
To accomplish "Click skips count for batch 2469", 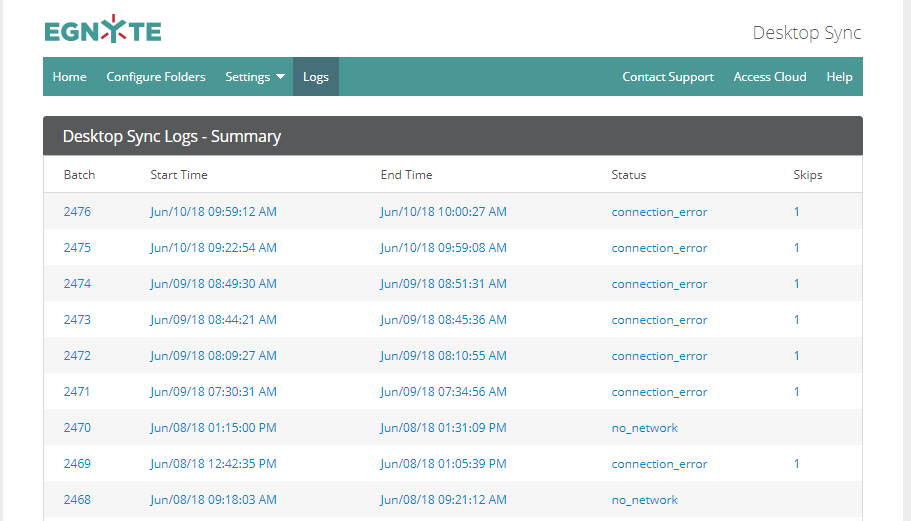I will click(797, 463).
